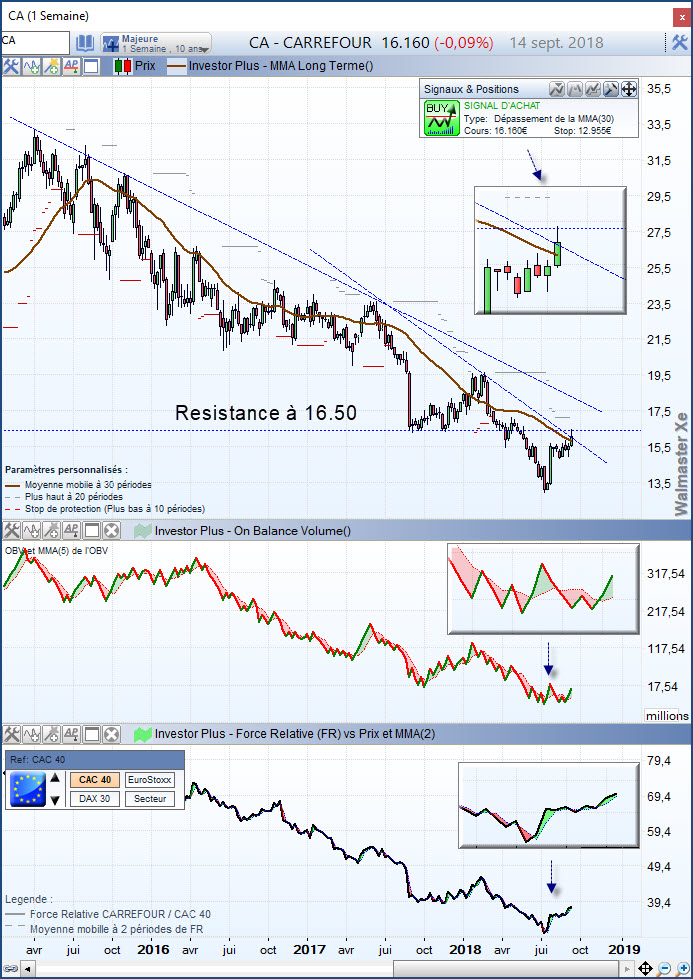This screenshot has height=979, width=693.
Task: Click the Resistance à 16.50 annotation
Action: (266, 413)
